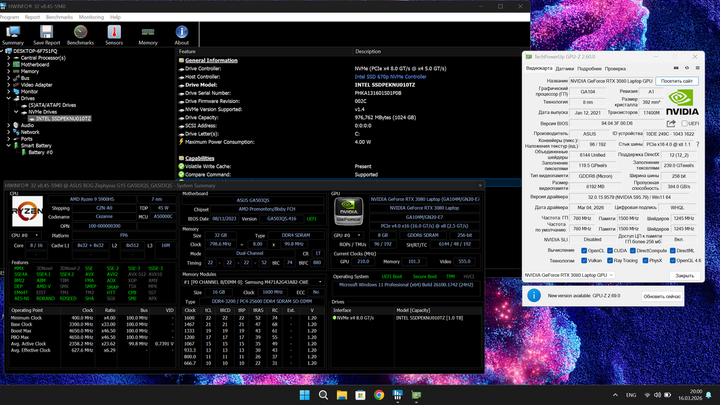Toggle the UEFI checkbox in GPU-Z

[685, 124]
